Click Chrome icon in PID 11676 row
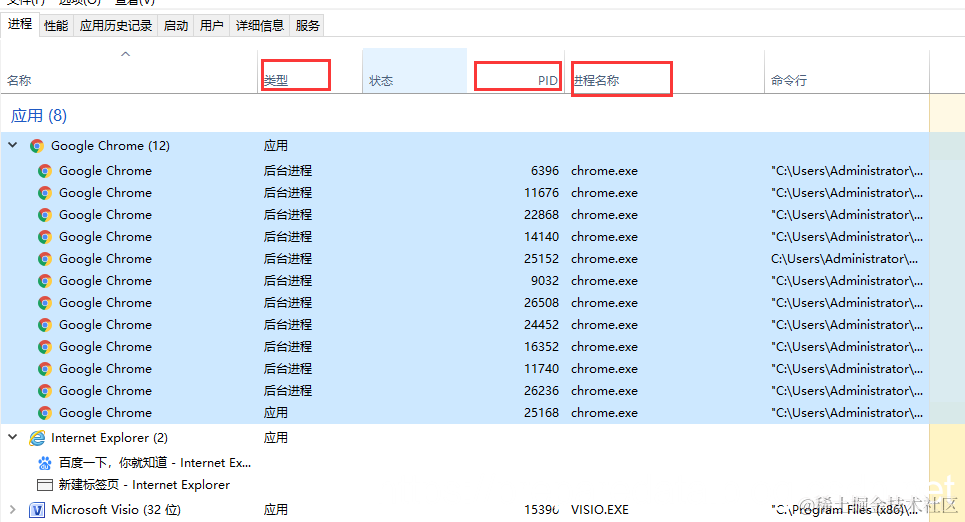Viewport: 965px width, 522px height. 45,193
